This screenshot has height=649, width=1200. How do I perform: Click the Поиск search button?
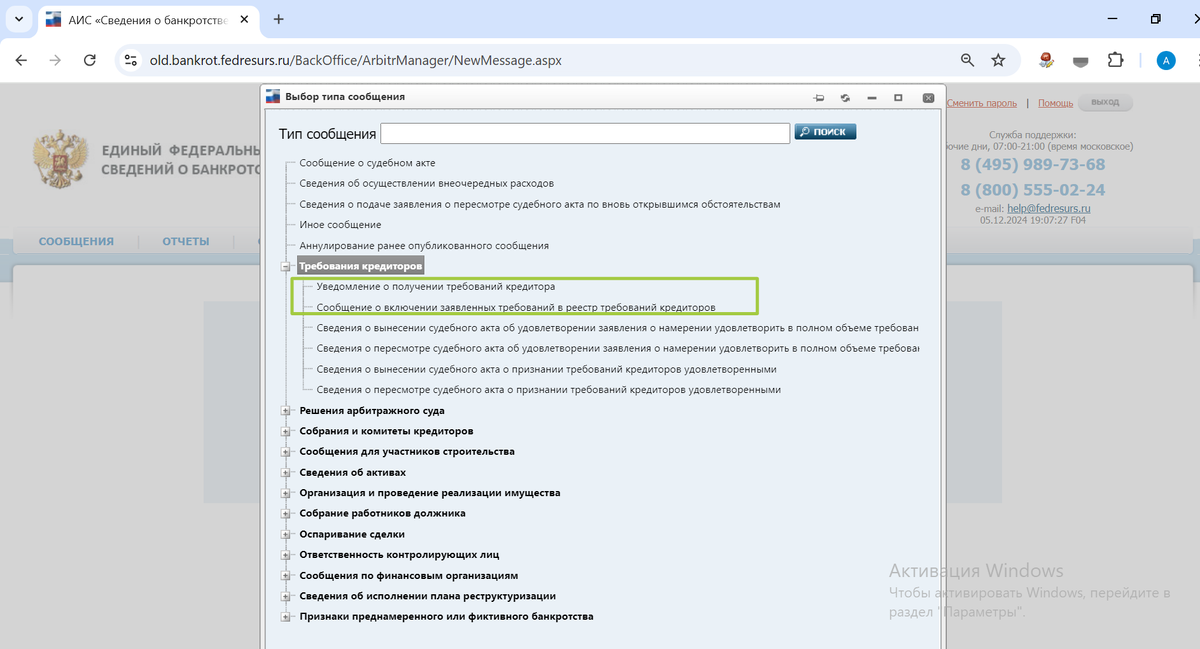(825, 132)
